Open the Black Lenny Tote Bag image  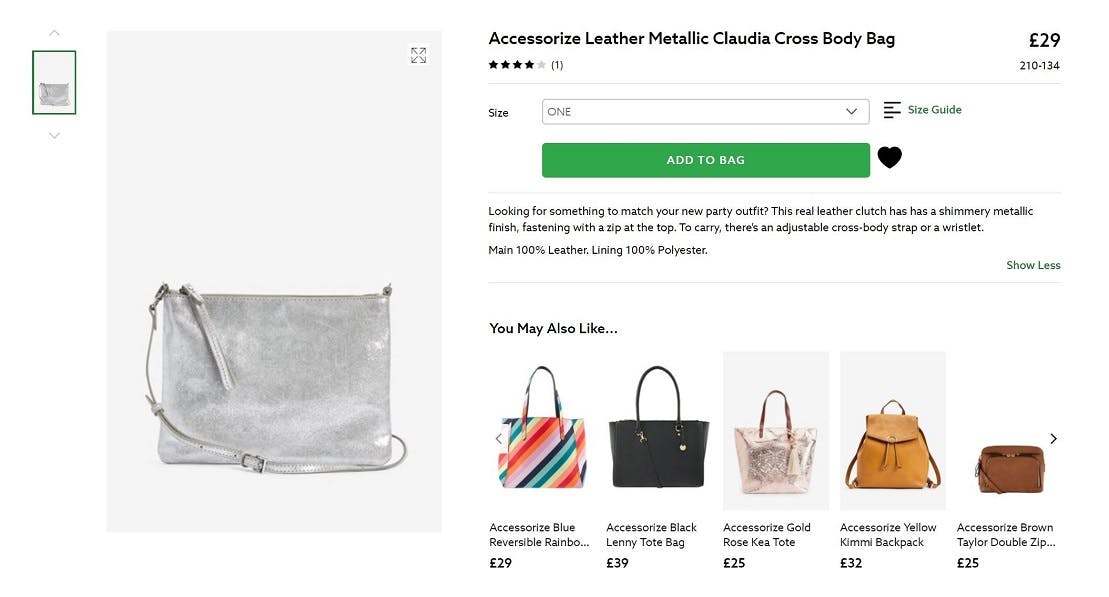658,430
